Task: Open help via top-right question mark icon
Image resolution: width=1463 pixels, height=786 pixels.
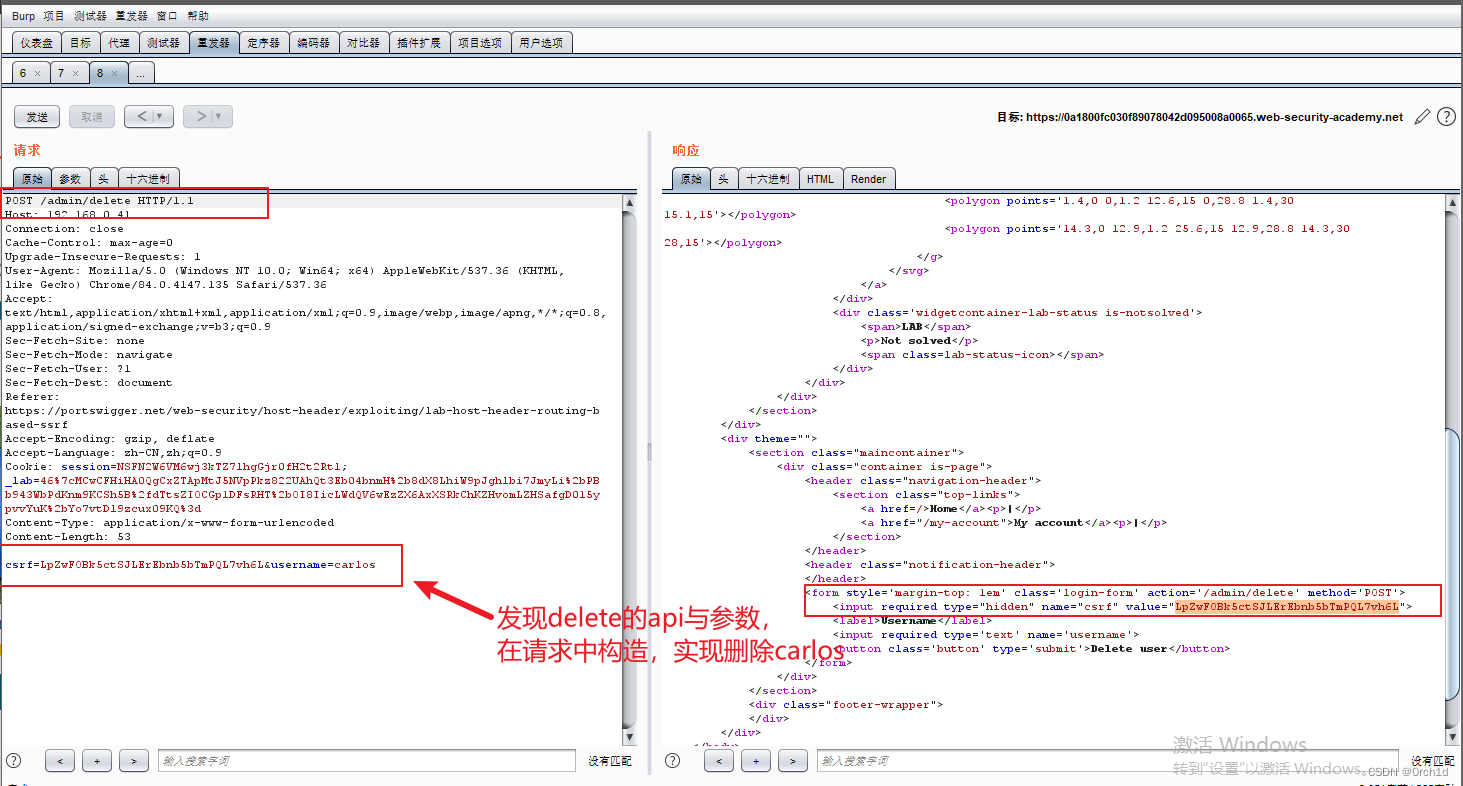Action: point(1446,117)
